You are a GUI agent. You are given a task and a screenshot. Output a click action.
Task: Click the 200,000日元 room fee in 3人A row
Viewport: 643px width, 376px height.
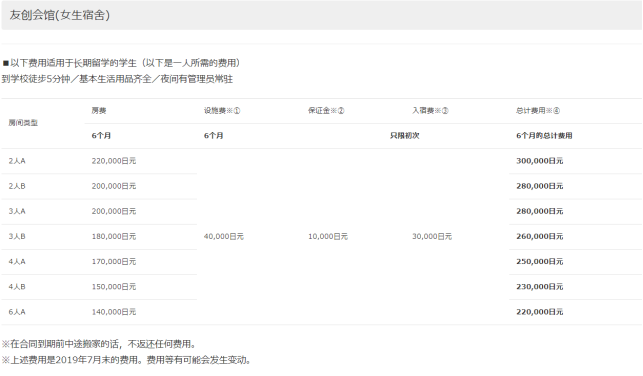point(114,211)
